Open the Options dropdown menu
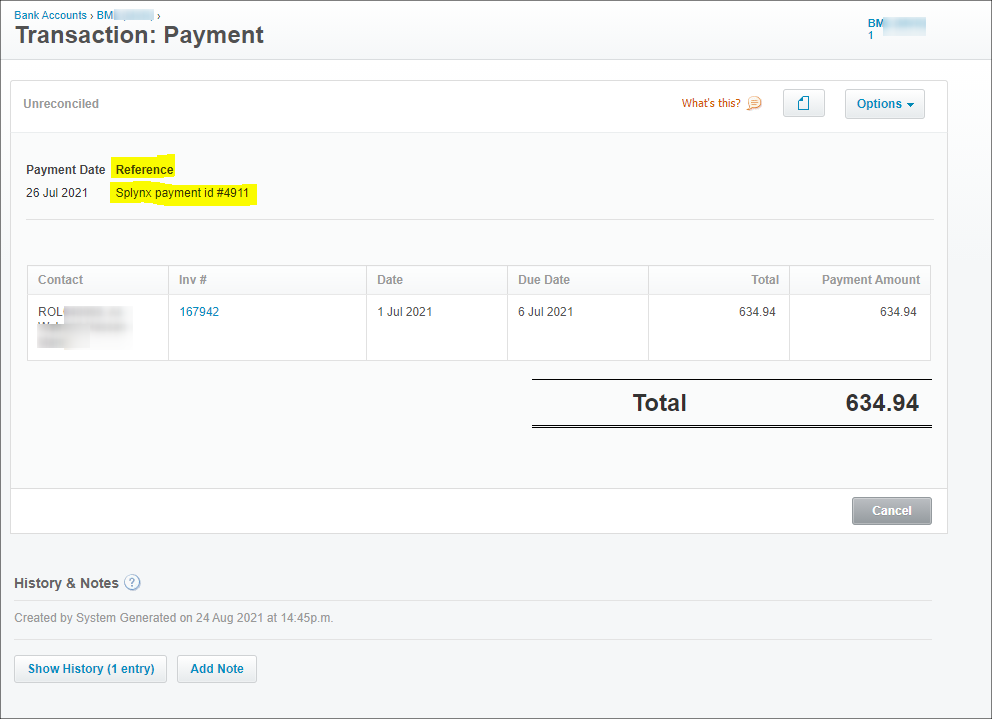The height and width of the screenshot is (719, 992). [884, 103]
